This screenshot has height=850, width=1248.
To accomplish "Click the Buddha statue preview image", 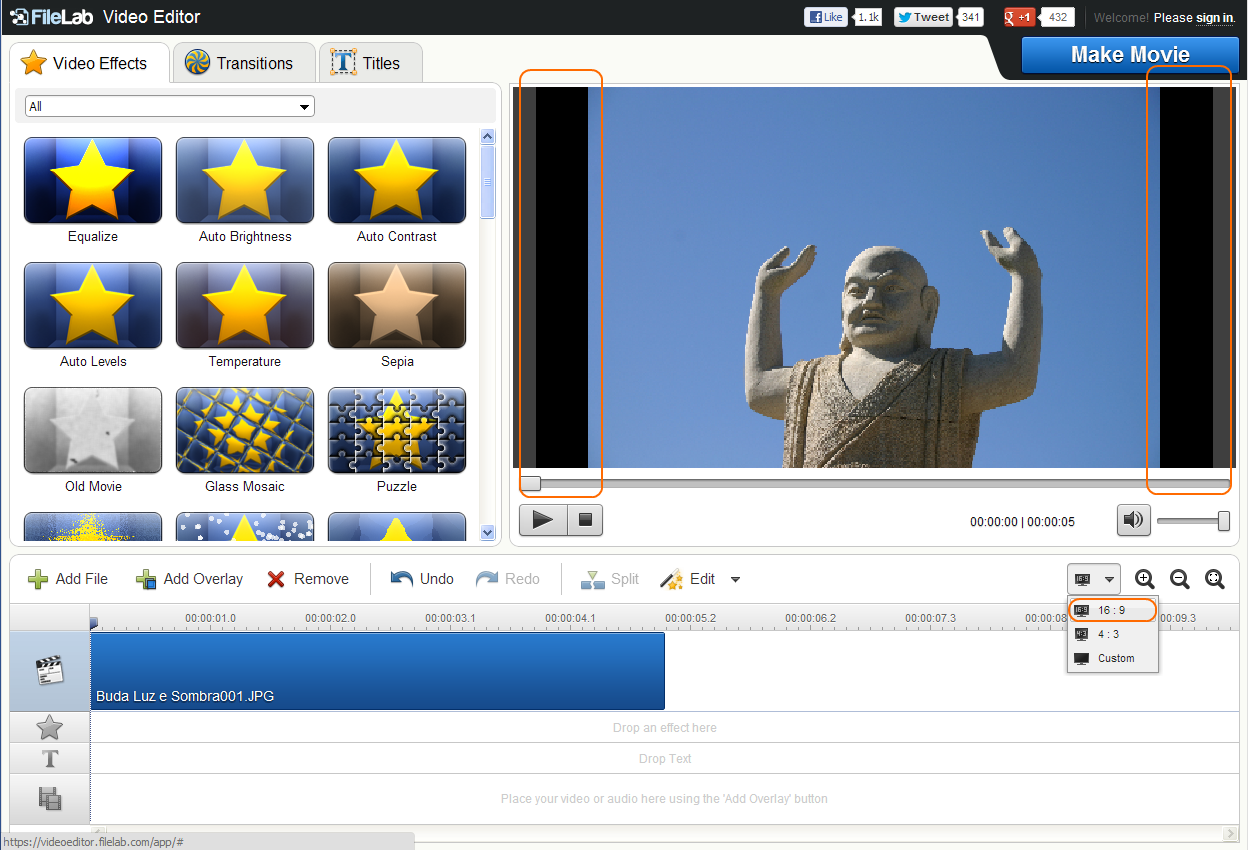I will (x=874, y=277).
